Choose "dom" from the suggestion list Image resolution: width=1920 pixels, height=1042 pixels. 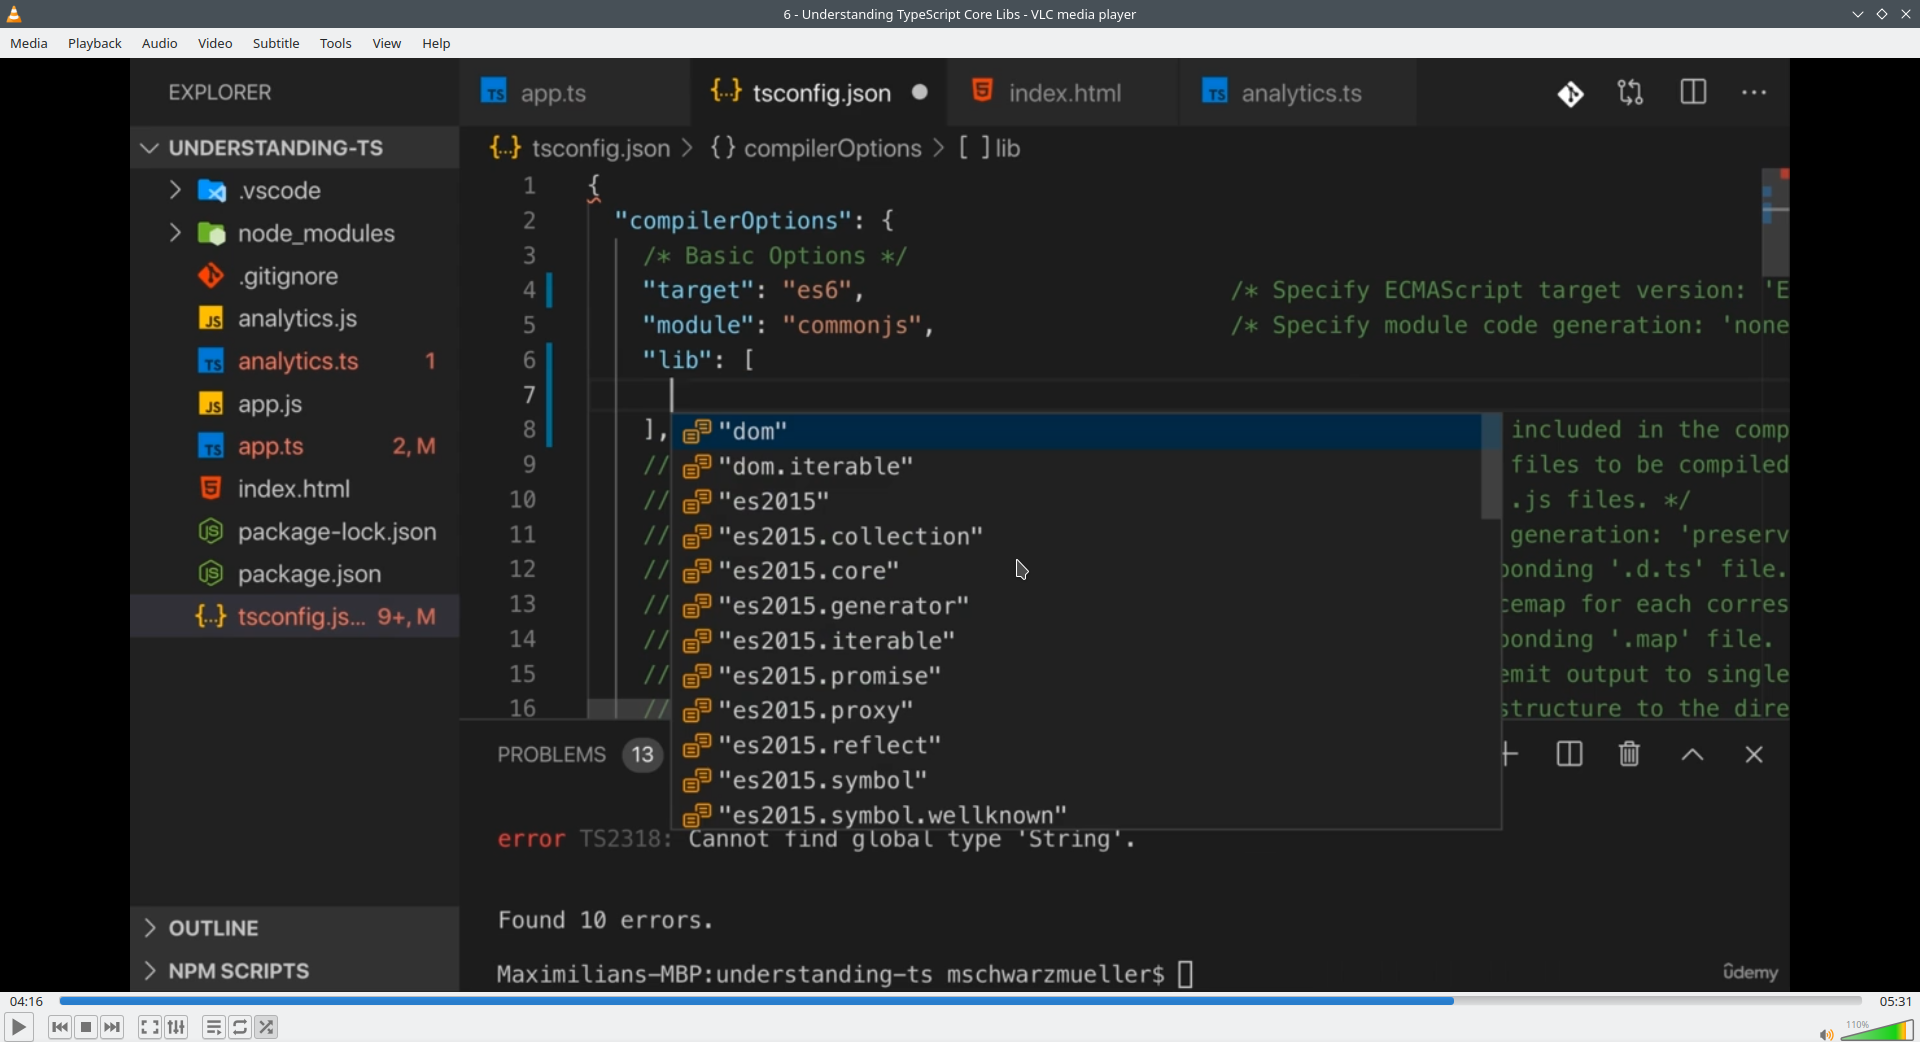pos(1078,432)
